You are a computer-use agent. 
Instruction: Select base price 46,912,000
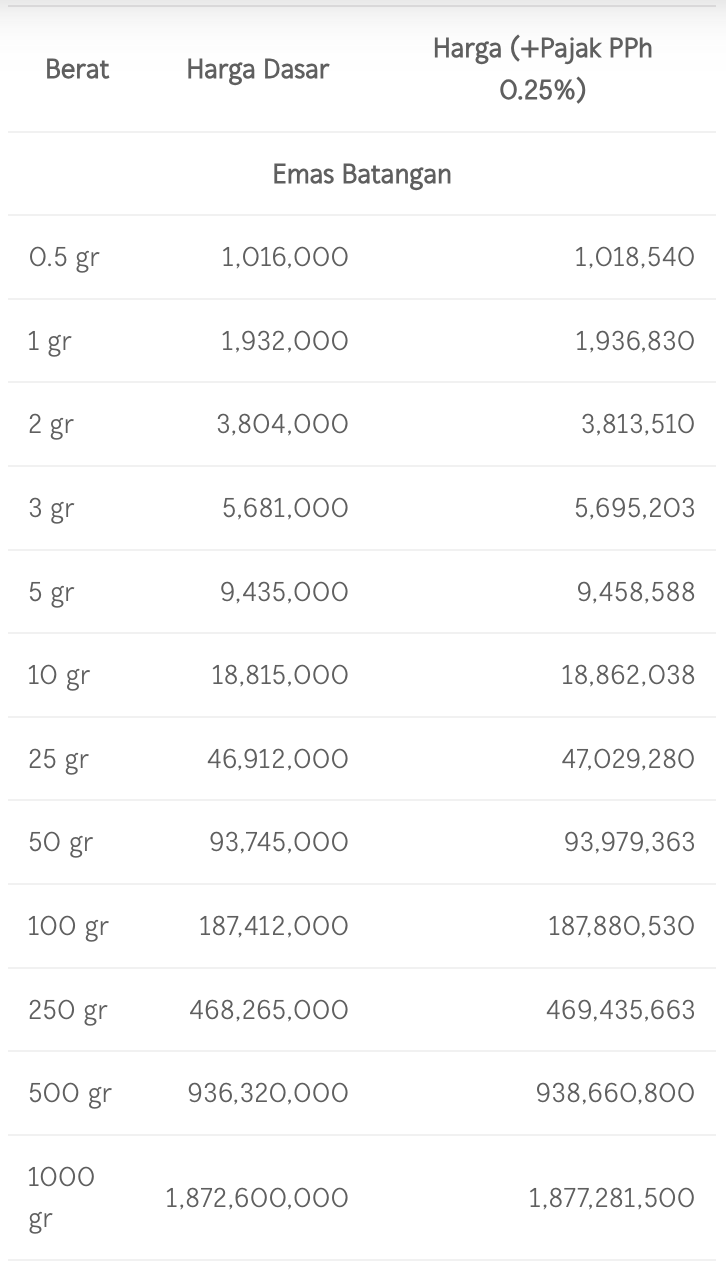tap(278, 759)
